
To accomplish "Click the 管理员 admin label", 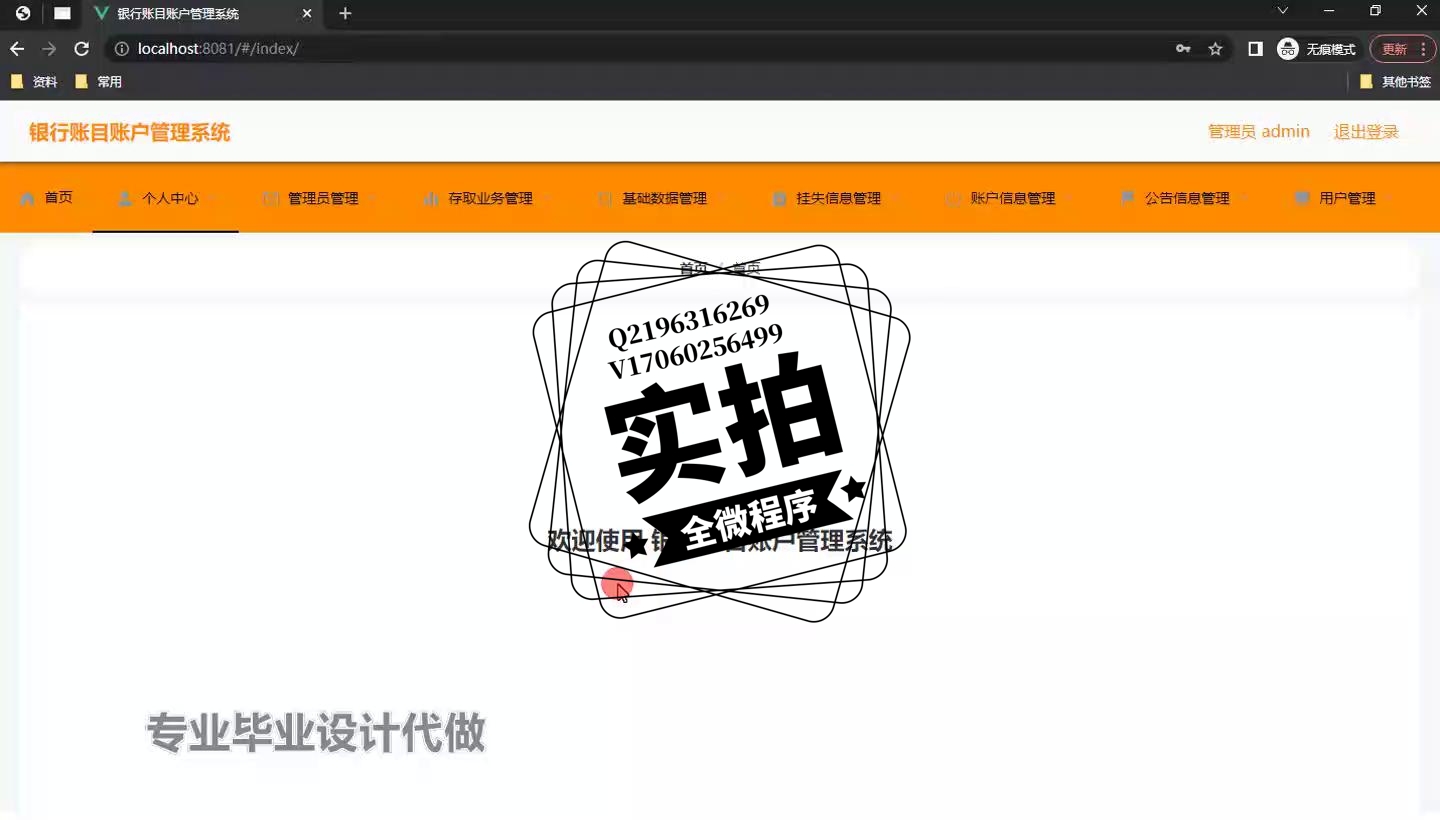I will pyautogui.click(x=1259, y=132).
